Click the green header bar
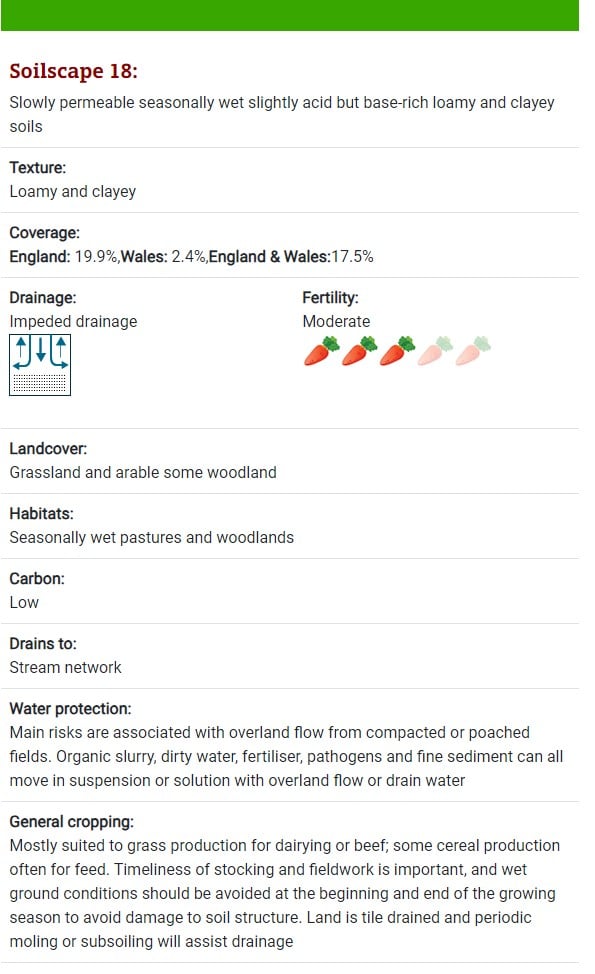 click(x=290, y=15)
